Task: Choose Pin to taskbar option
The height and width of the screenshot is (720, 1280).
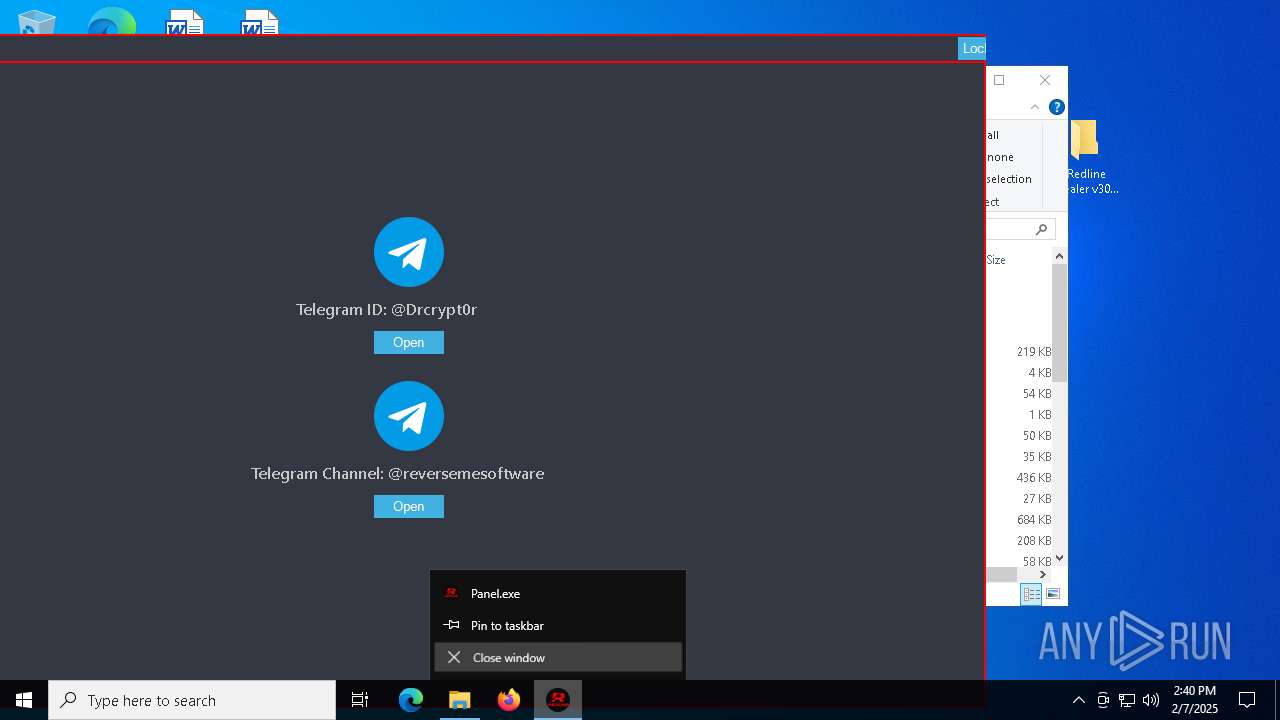Action: pyautogui.click(x=558, y=625)
